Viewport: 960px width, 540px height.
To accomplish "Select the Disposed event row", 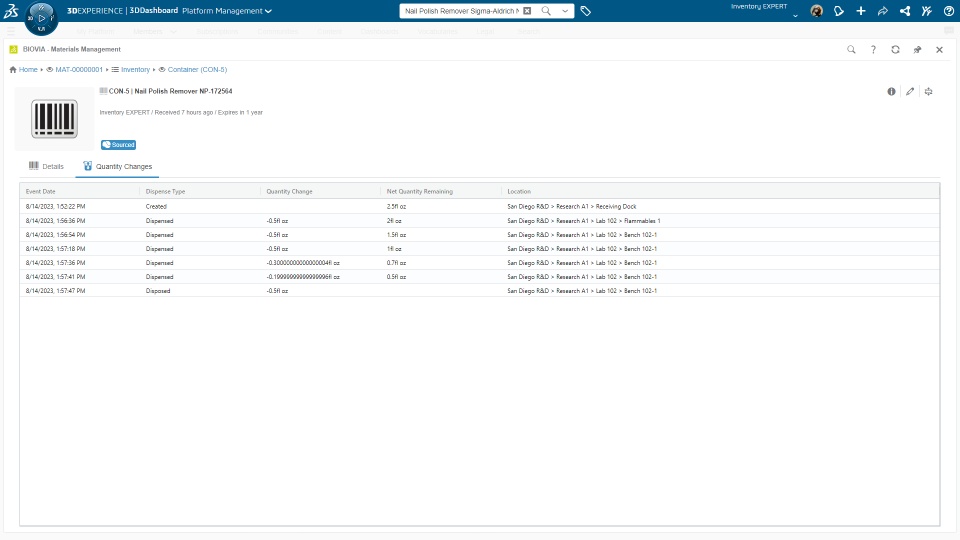I will [x=479, y=291].
